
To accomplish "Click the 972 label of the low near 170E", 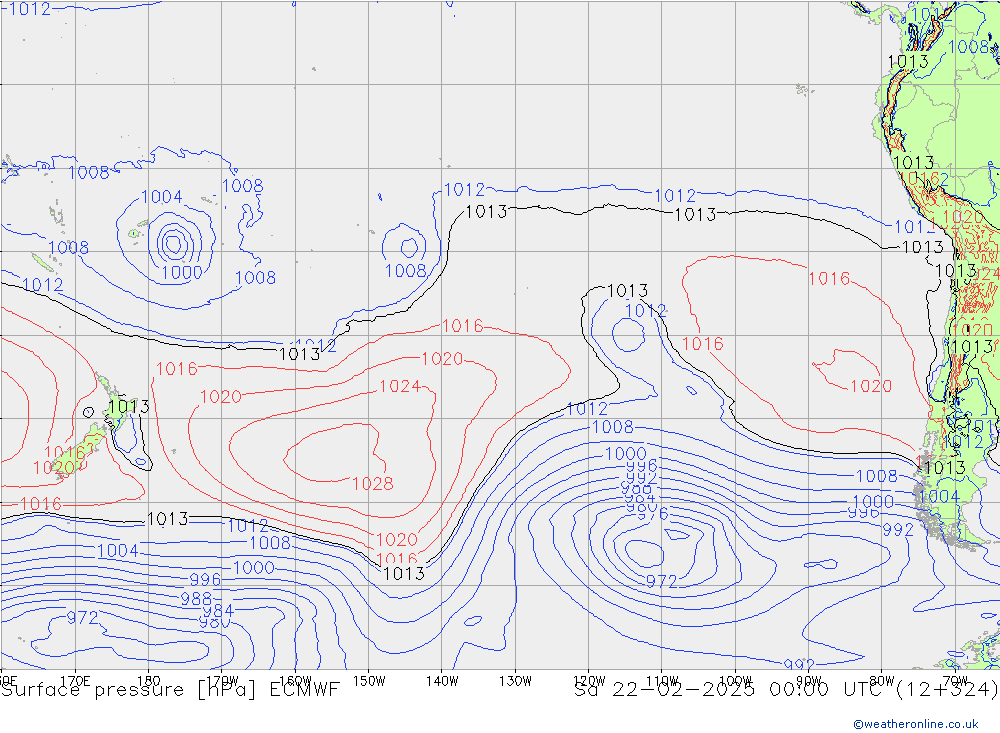I will (x=82, y=618).
